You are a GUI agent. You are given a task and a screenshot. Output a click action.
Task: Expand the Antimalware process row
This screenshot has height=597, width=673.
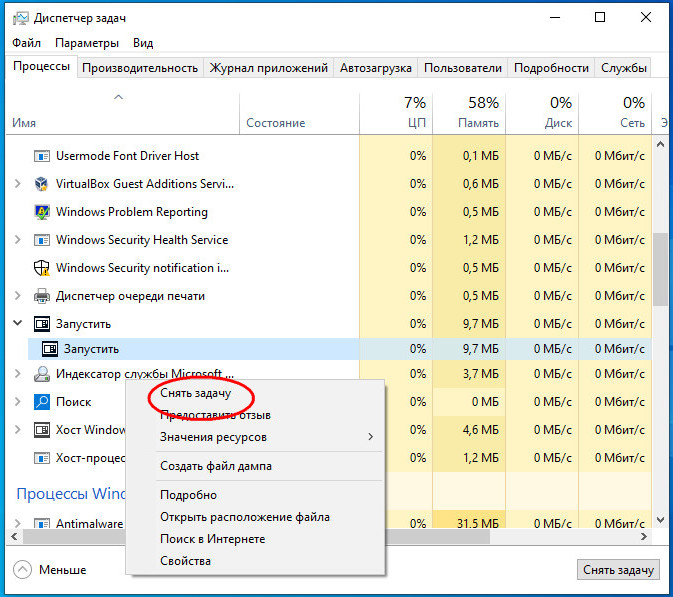[x=18, y=523]
